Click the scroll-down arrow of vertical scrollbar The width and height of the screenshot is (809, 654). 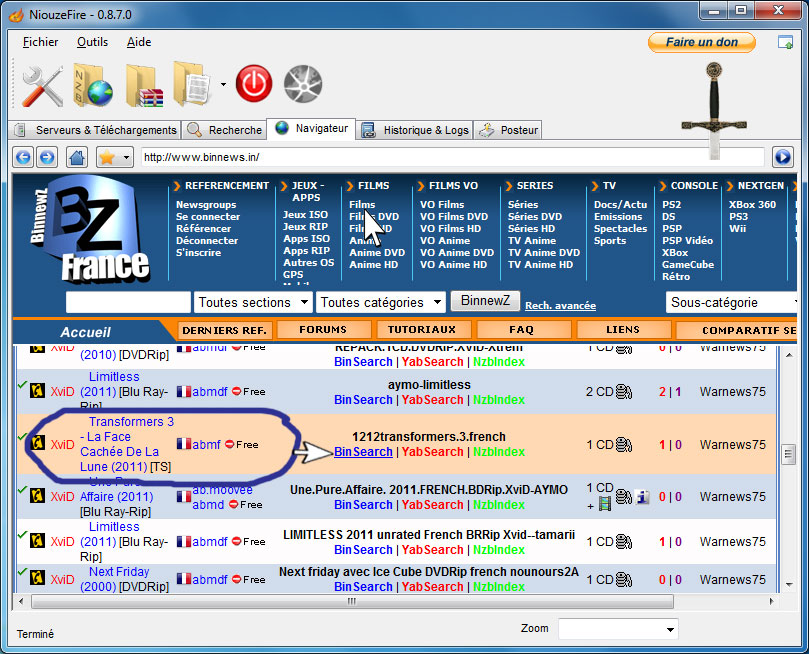pos(789,584)
